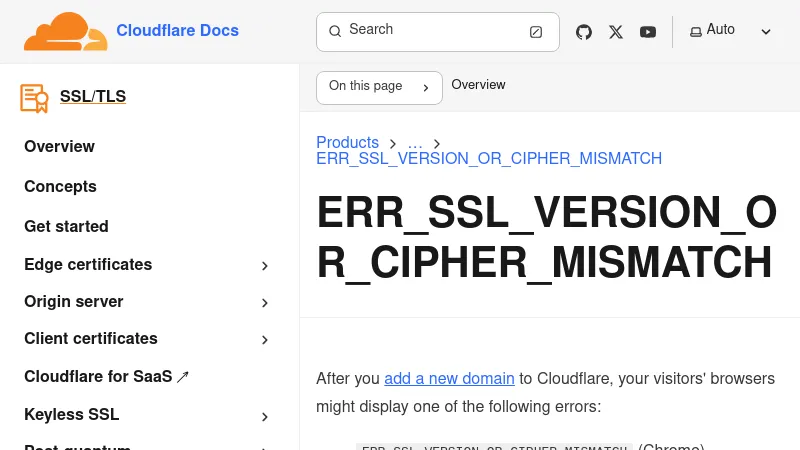
Task: Click the Products breadcrumb link
Action: pos(347,143)
